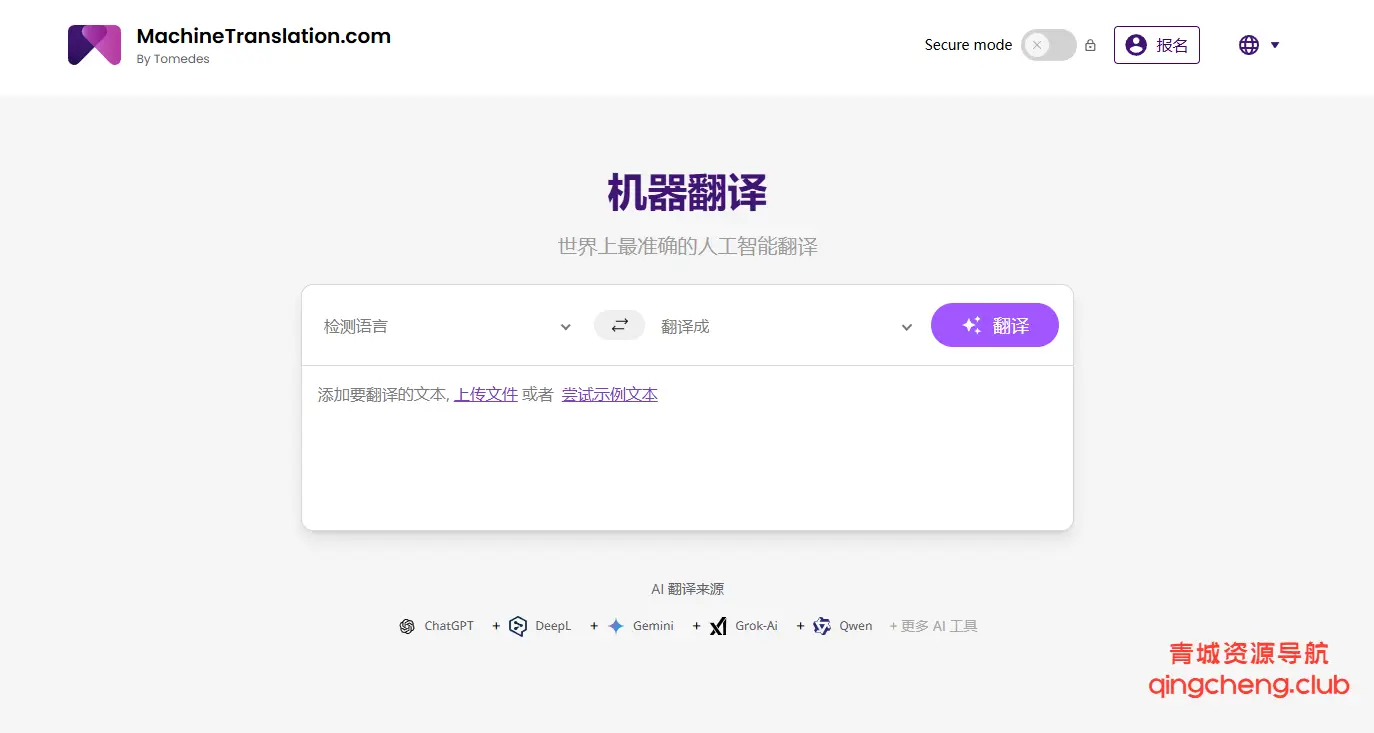Viewport: 1374px width, 733px height.
Task: Click the 尝试示例文本 sample text link
Action: click(x=609, y=393)
